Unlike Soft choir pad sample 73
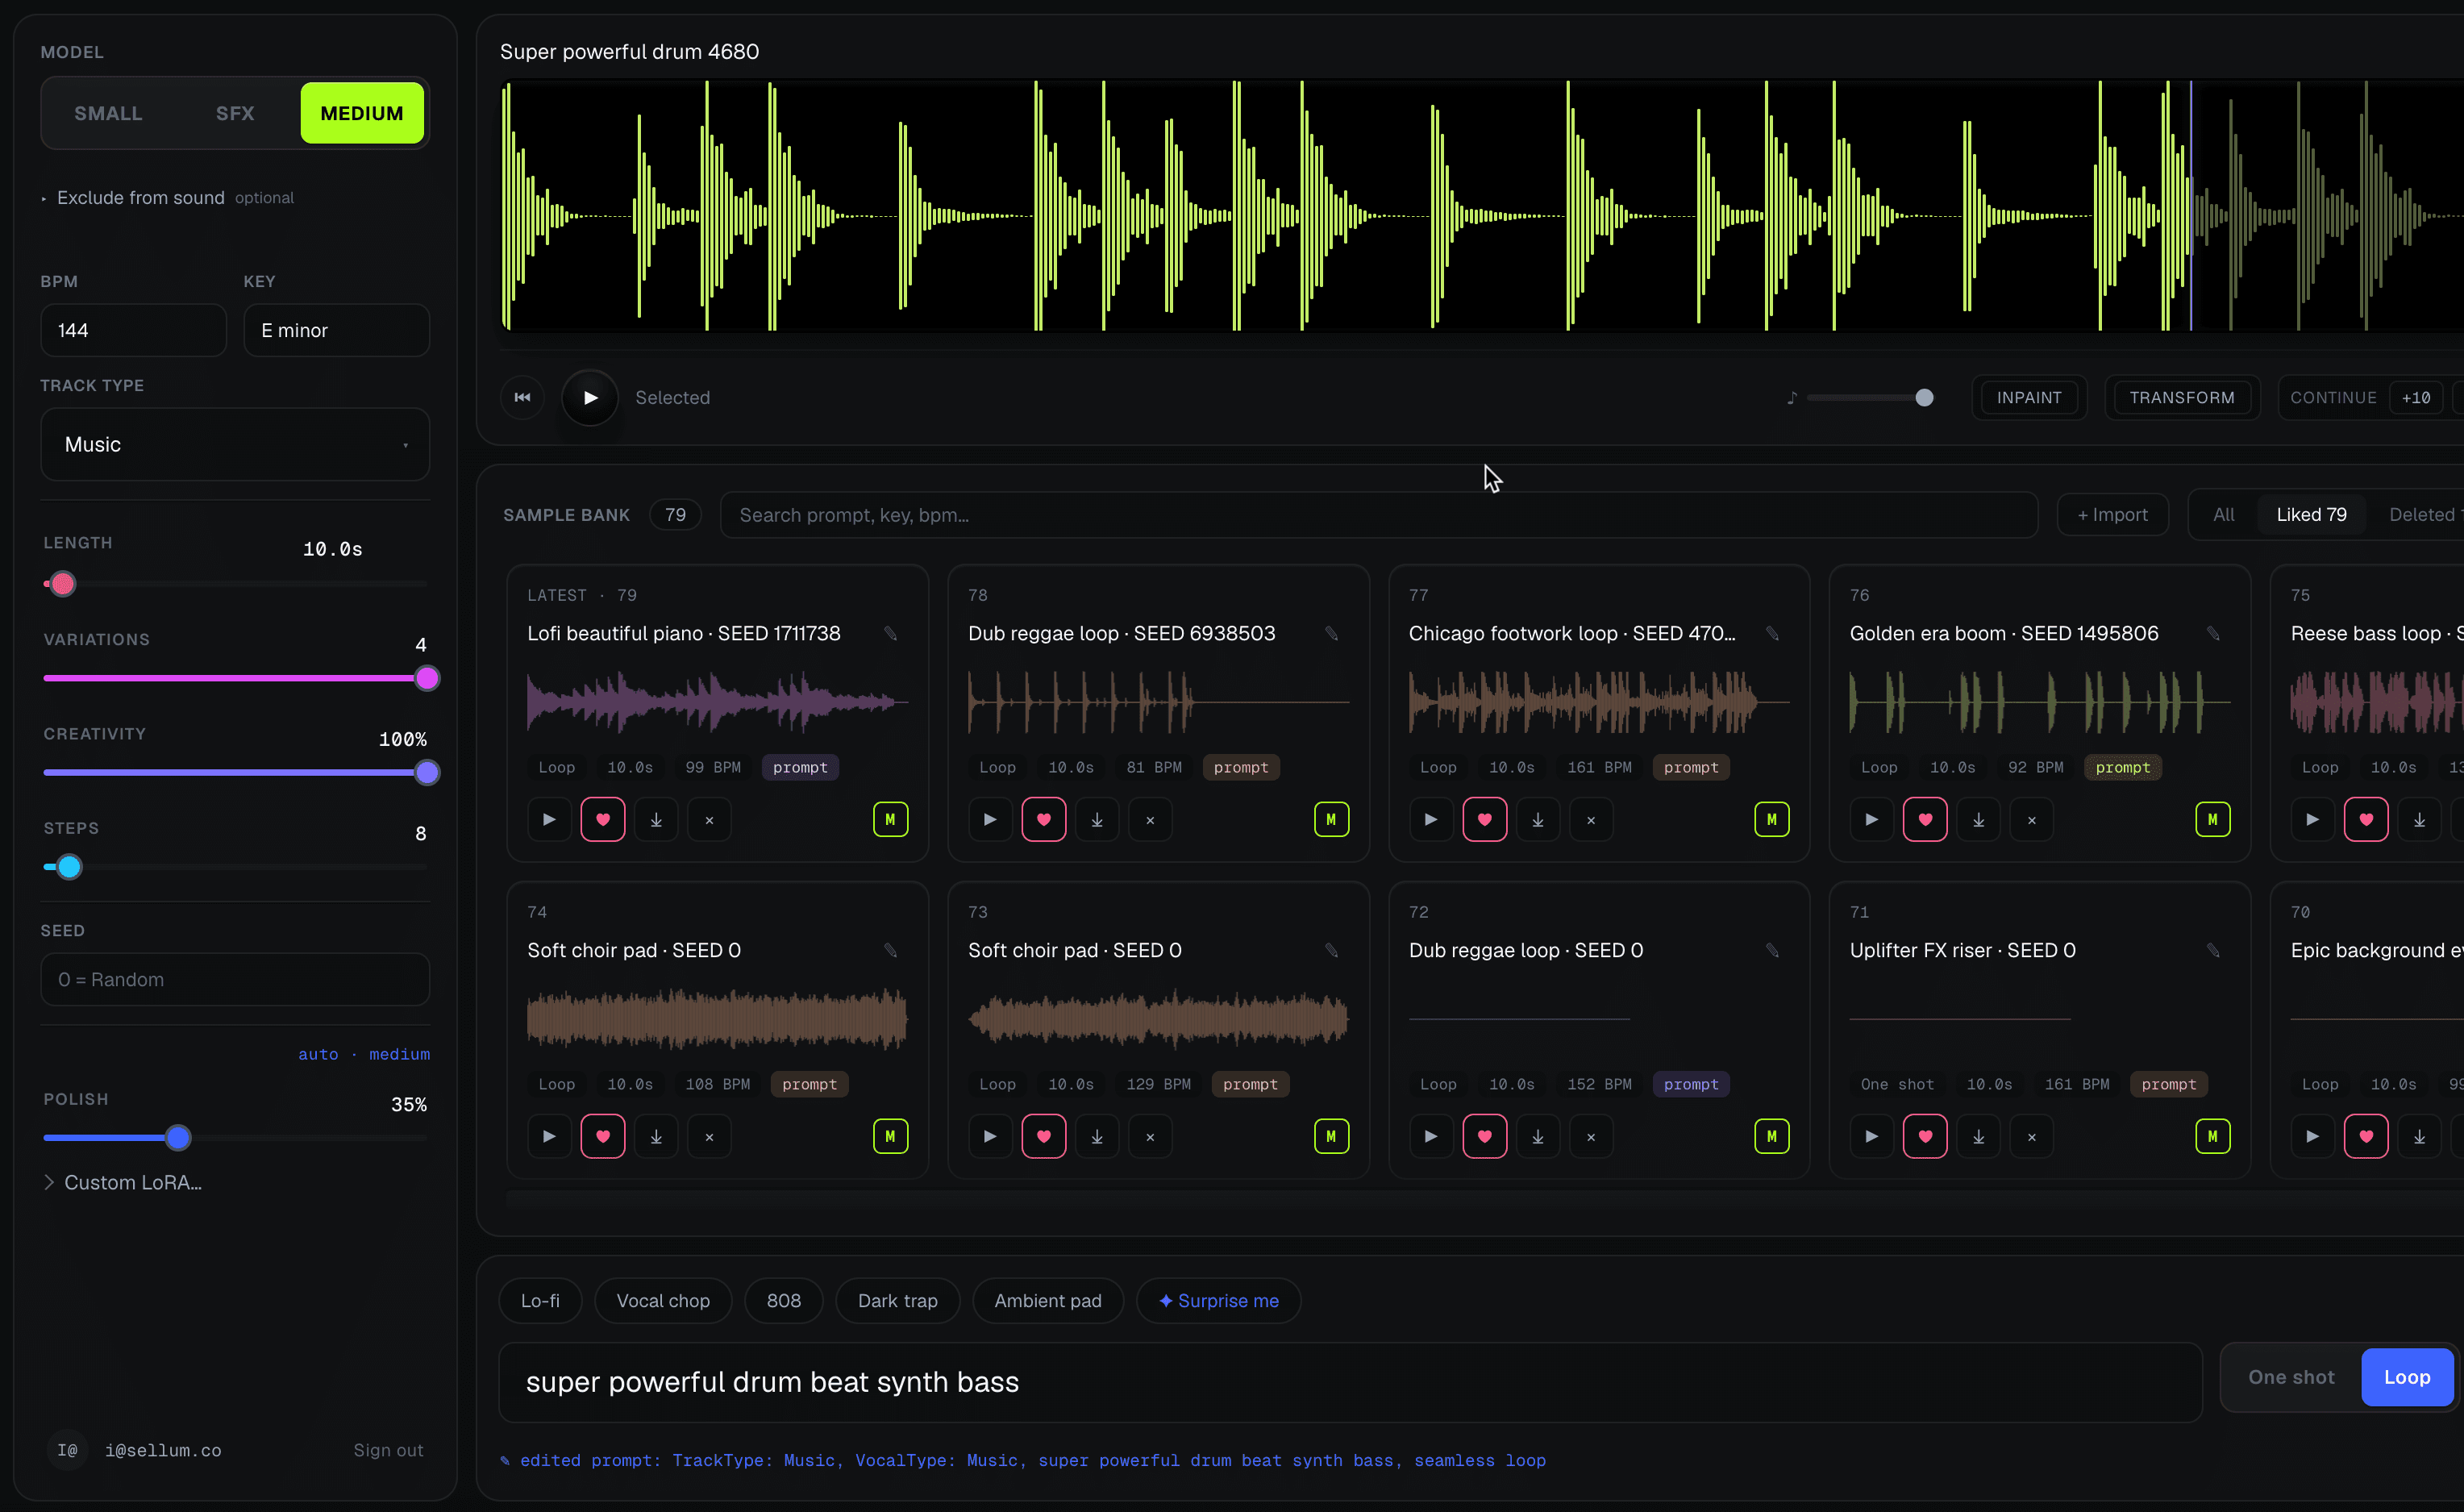 coord(1044,1137)
